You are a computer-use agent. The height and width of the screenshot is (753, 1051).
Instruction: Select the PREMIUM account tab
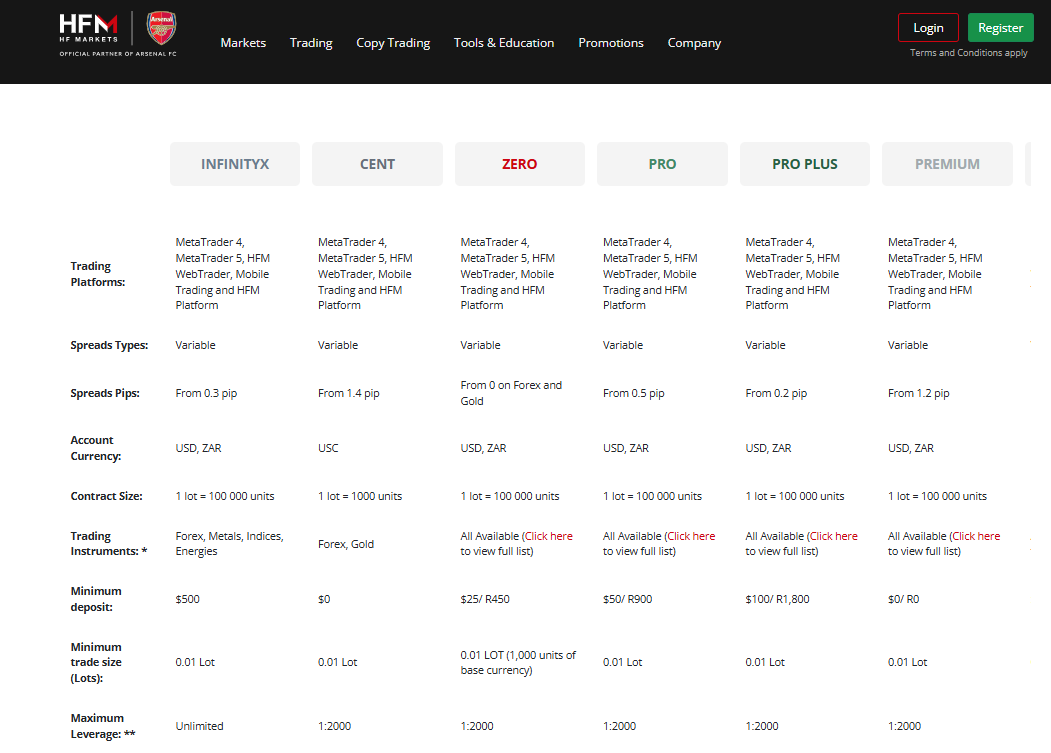coord(947,164)
